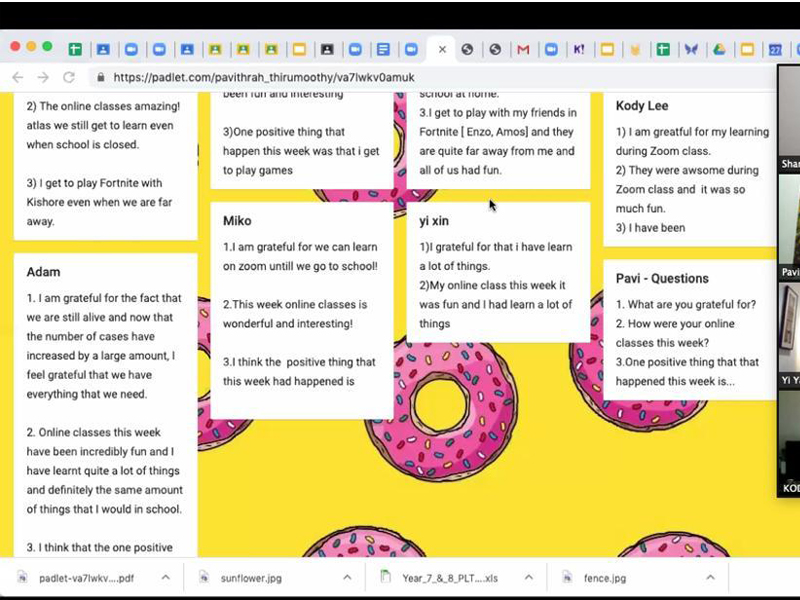Select the black Classroom icon tab
This screenshot has width=800, height=600.
[x=327, y=49]
